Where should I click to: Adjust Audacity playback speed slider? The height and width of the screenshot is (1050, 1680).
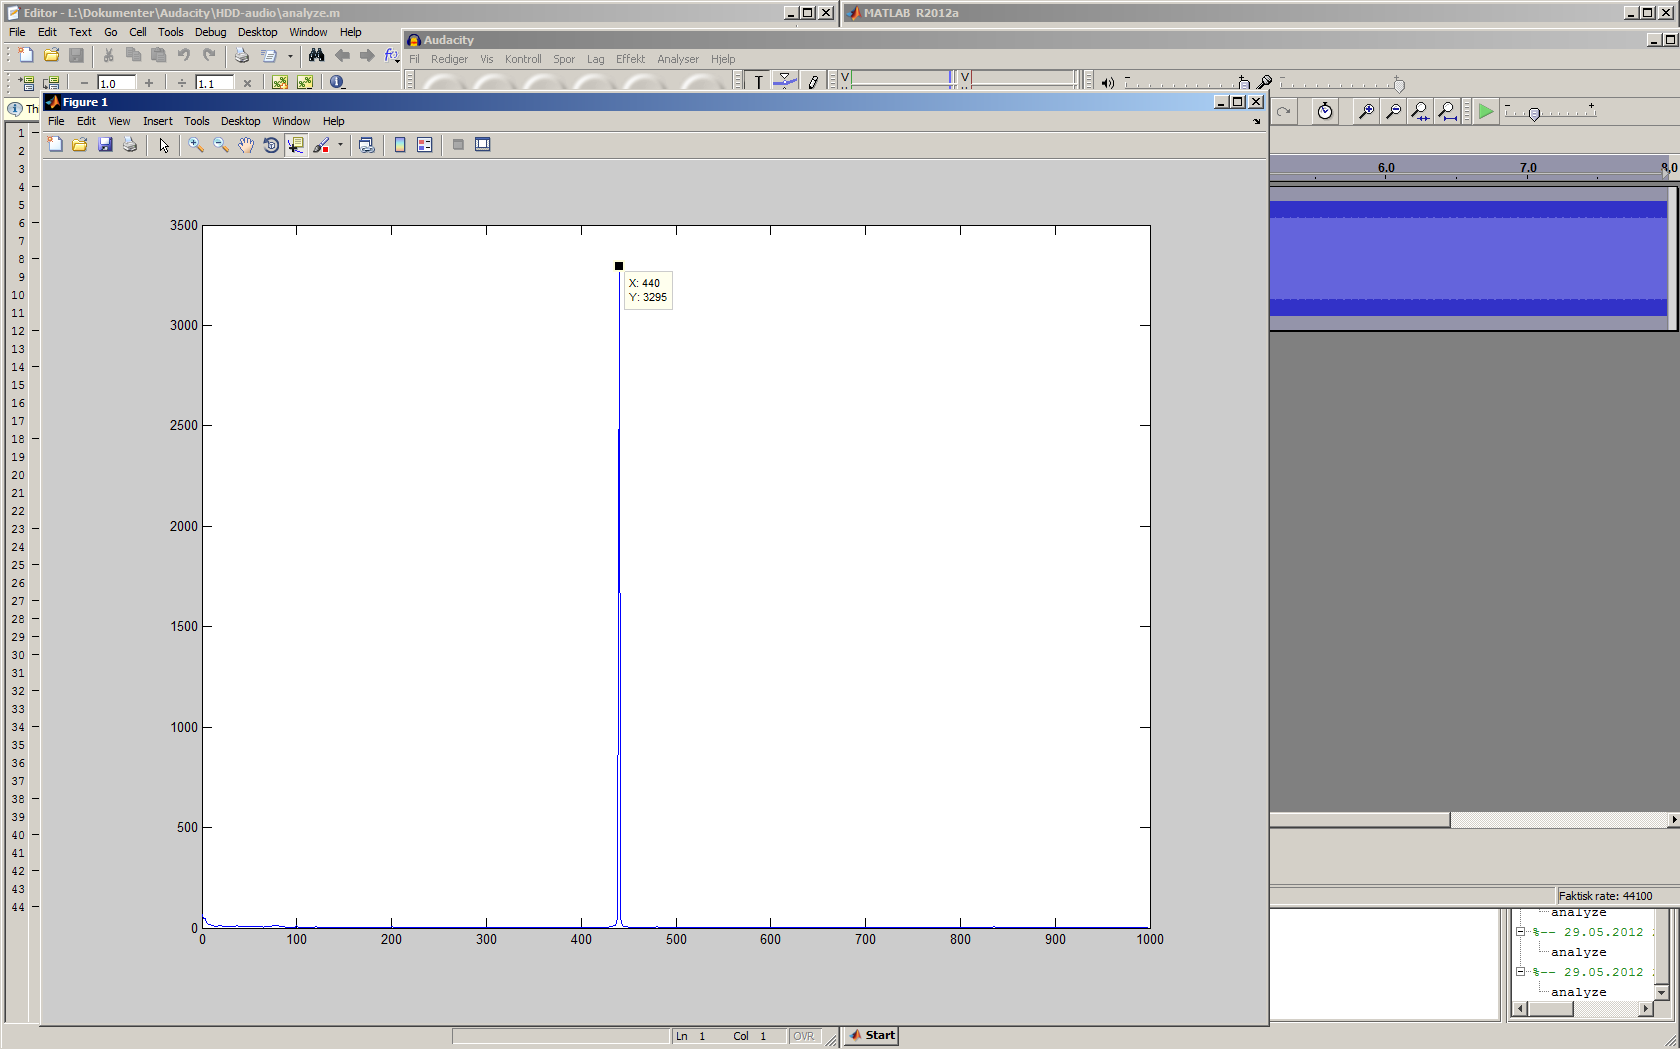pos(1534,114)
